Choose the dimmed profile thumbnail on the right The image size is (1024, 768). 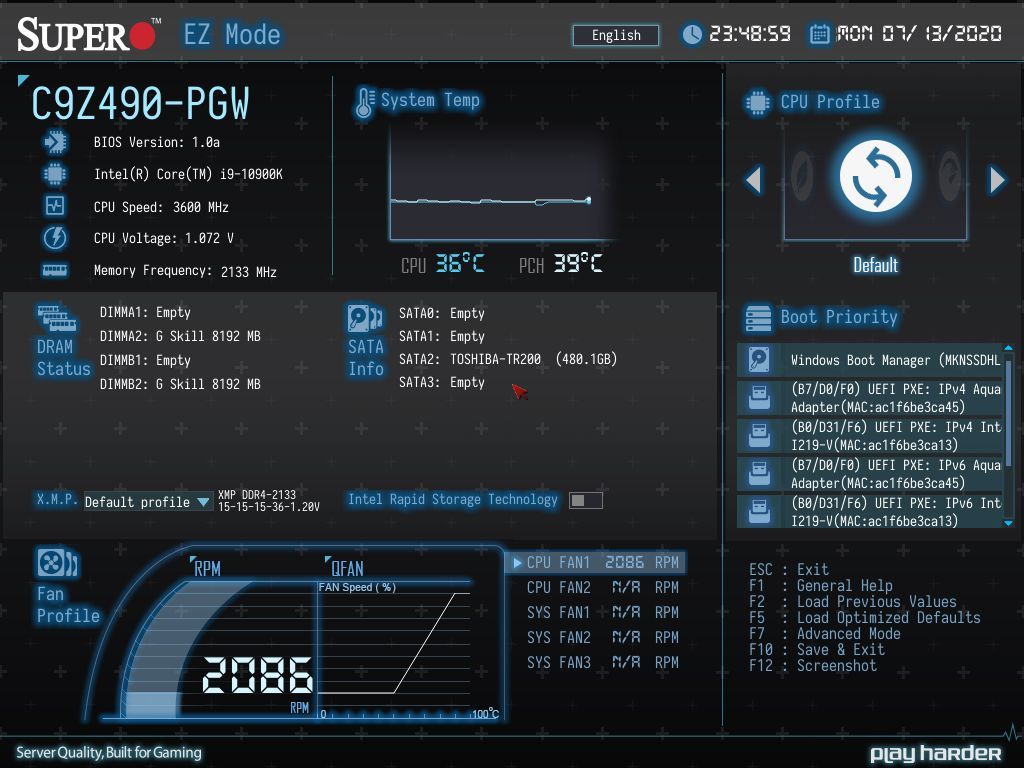[x=950, y=176]
